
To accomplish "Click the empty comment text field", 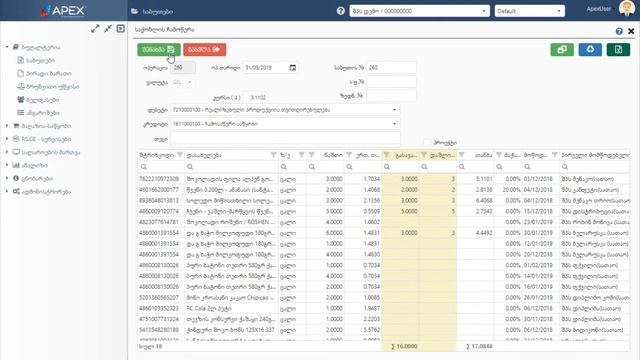I will coord(285,139).
